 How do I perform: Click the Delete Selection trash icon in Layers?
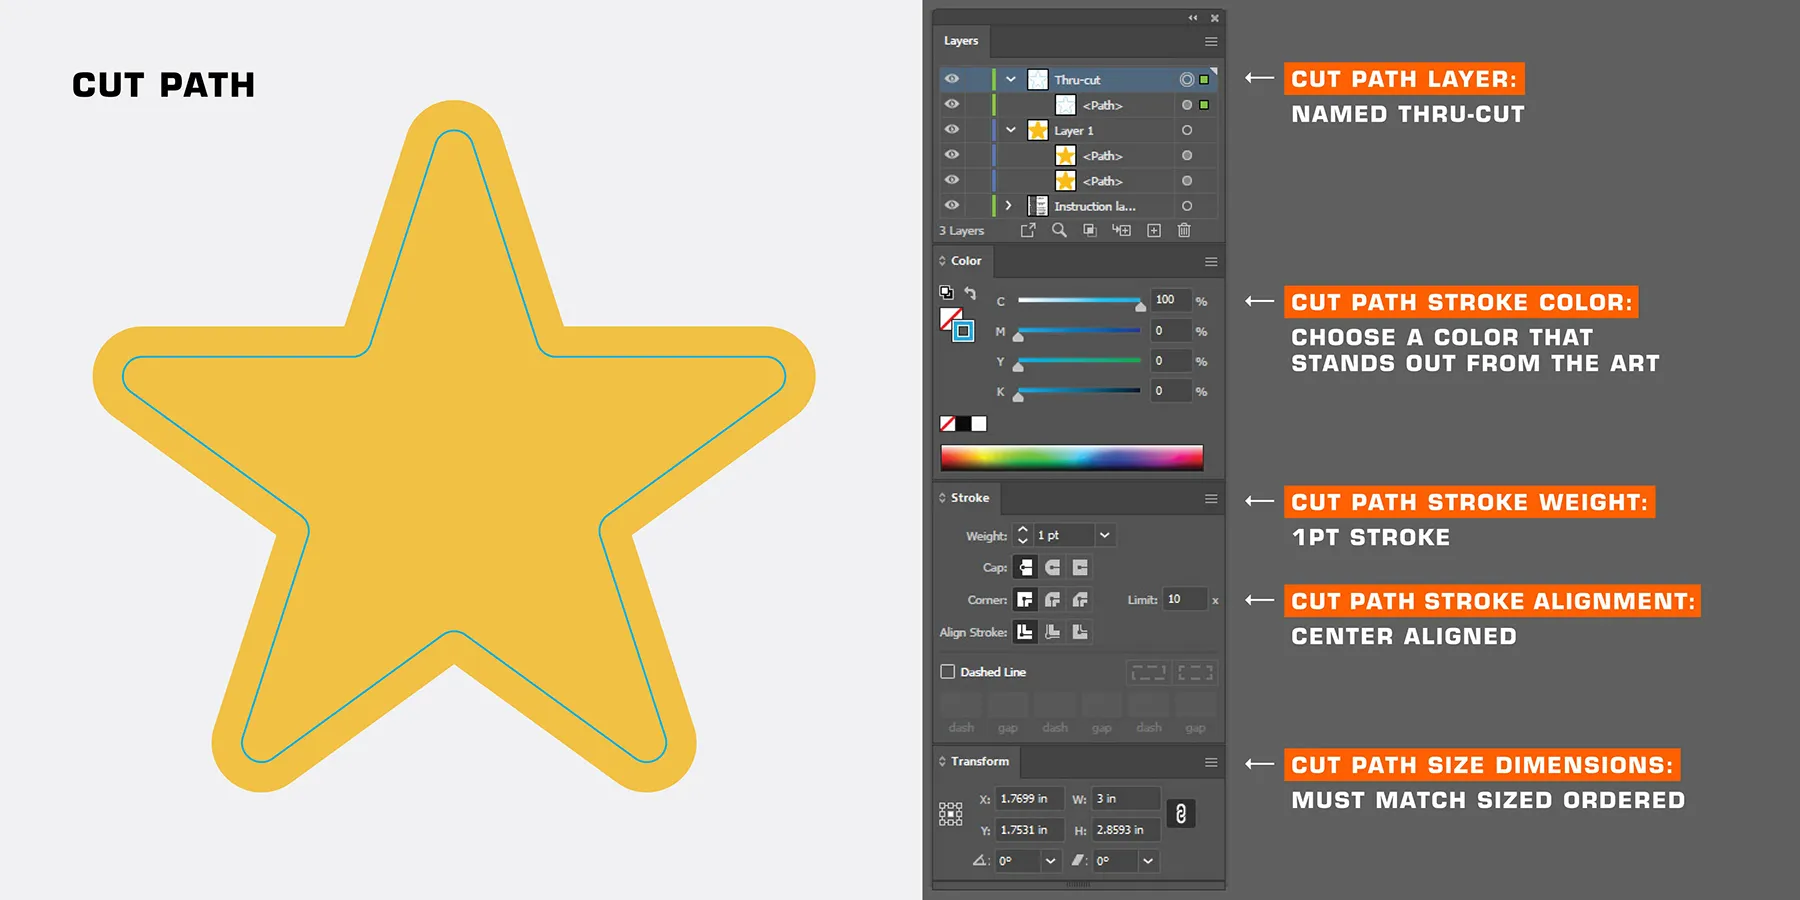1184,231
